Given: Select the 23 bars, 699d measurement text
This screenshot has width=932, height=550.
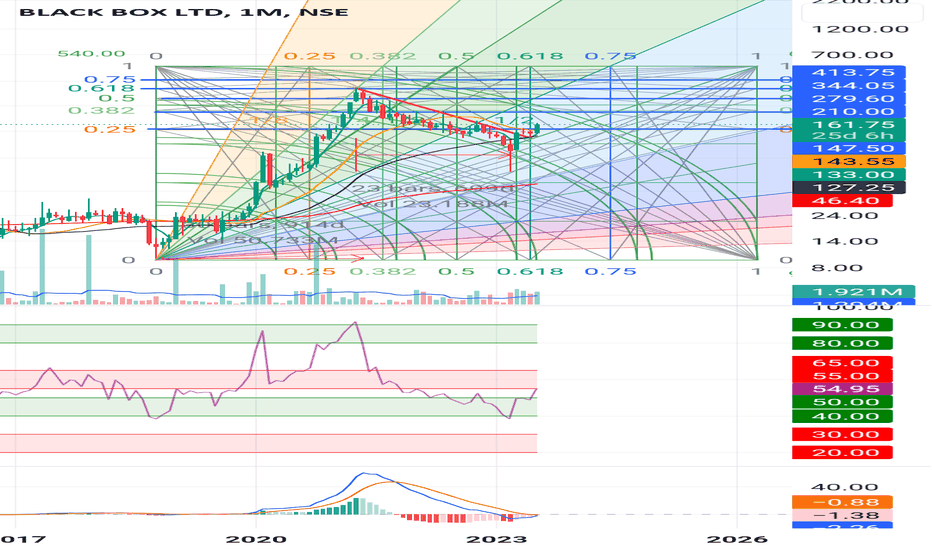Looking at the screenshot, I should tap(432, 190).
